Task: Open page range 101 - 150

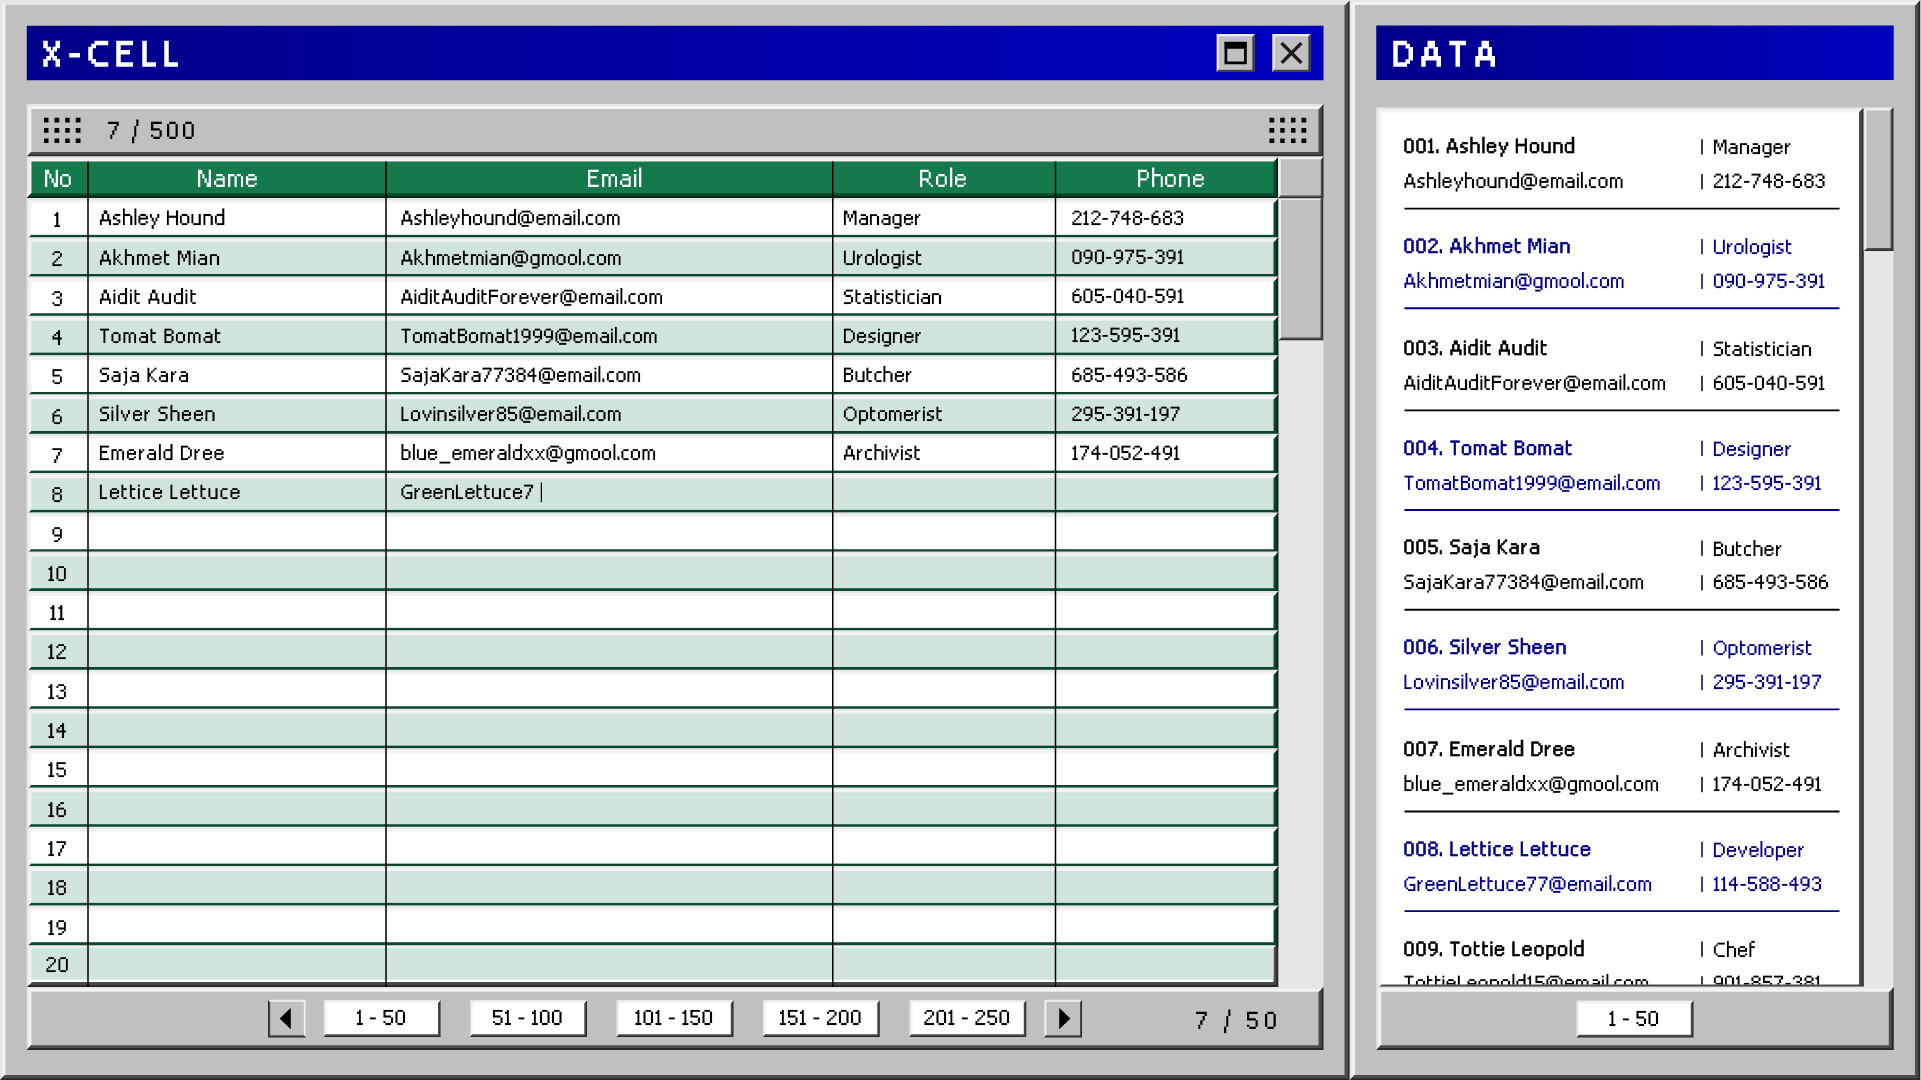Action: pyautogui.click(x=673, y=1017)
